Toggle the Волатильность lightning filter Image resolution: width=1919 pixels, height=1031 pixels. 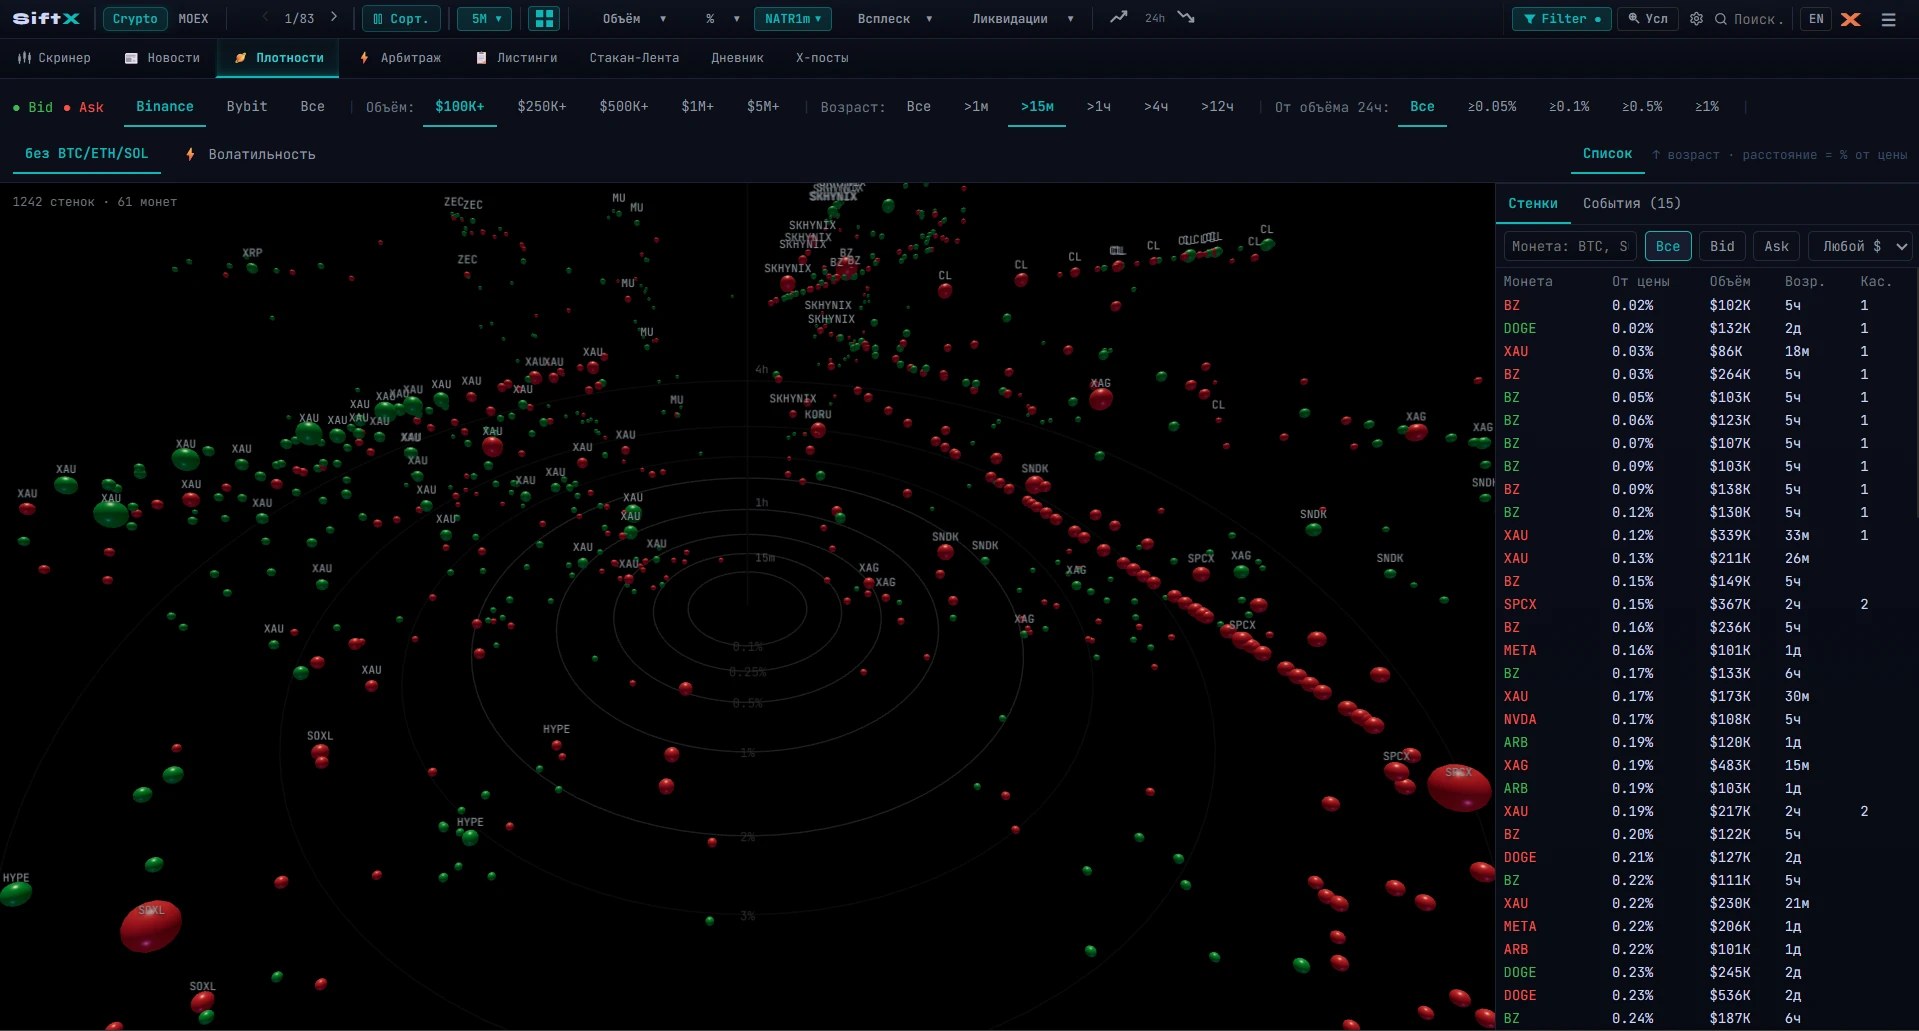click(x=251, y=154)
